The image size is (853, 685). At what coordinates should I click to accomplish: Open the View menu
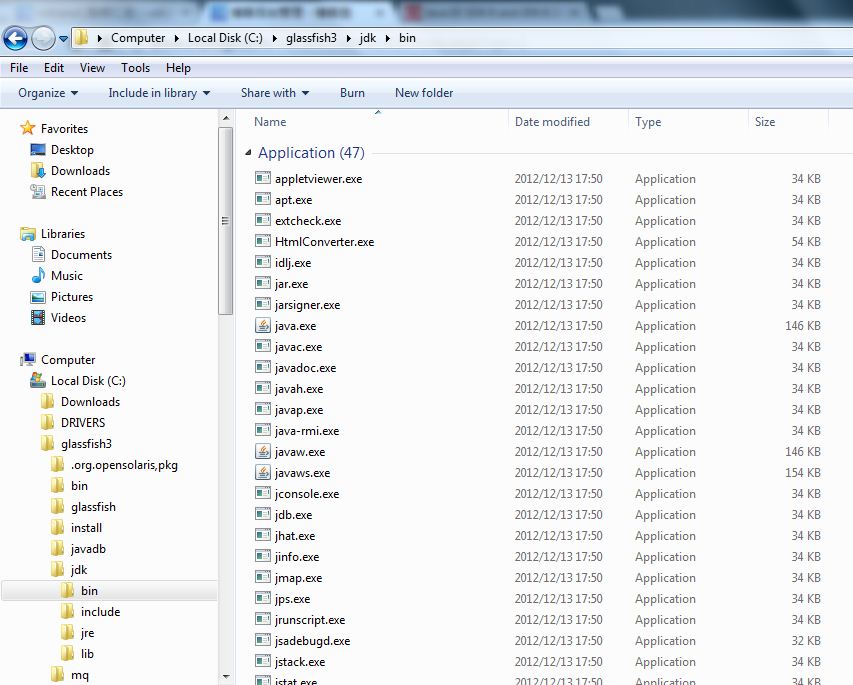point(92,68)
